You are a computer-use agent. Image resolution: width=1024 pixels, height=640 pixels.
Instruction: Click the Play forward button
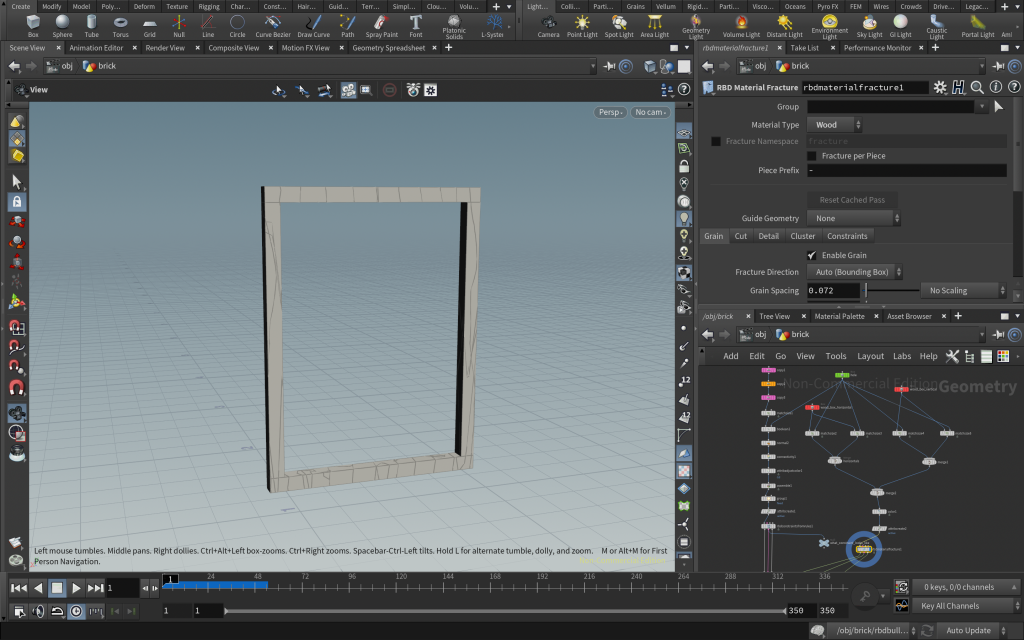coord(76,588)
